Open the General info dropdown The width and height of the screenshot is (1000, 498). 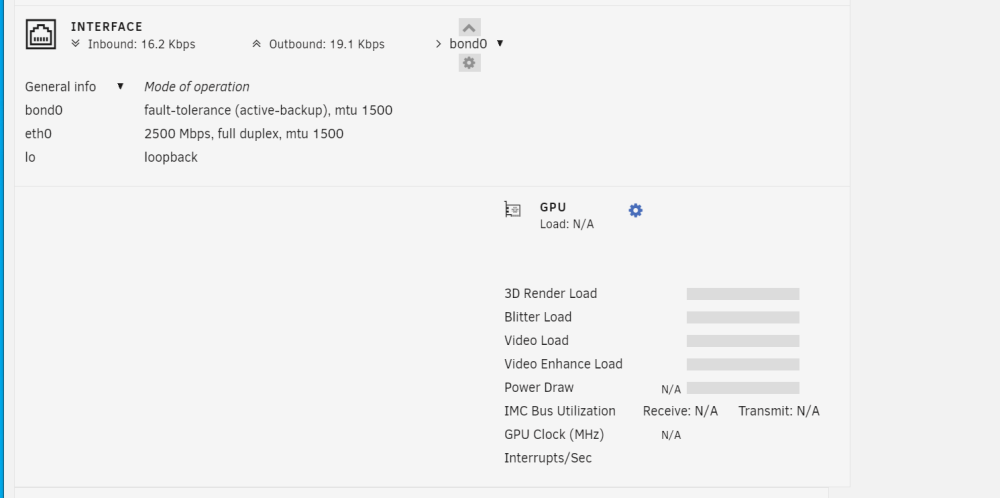point(74,87)
